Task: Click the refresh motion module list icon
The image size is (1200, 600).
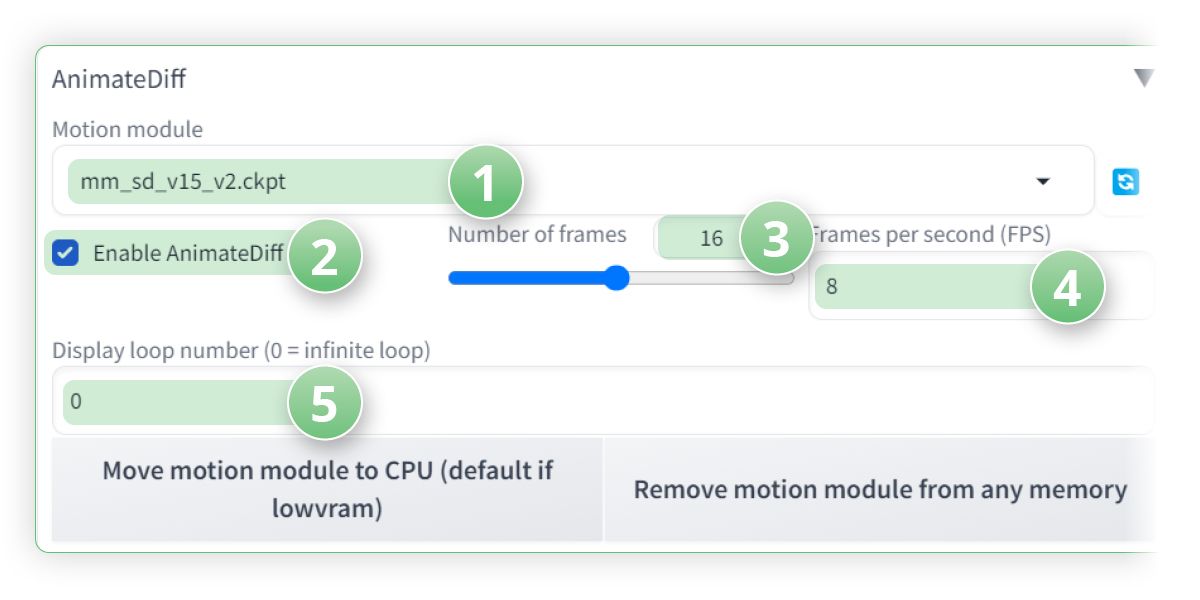Action: click(1125, 181)
